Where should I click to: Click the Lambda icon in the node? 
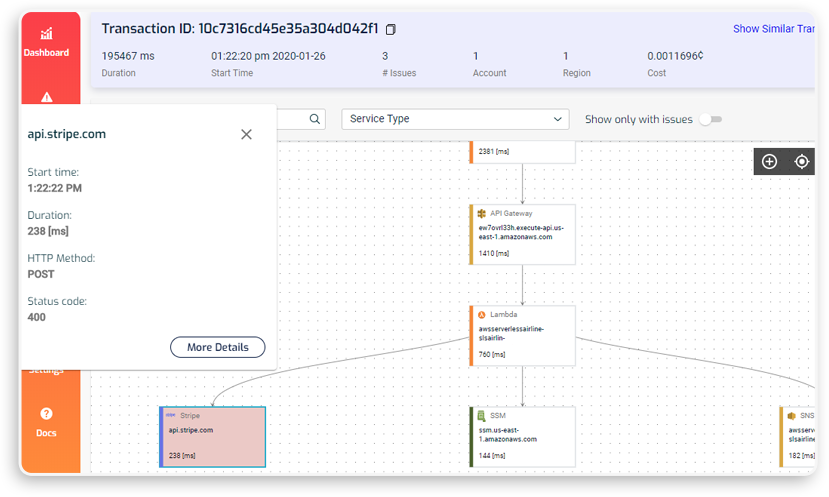[x=482, y=315]
